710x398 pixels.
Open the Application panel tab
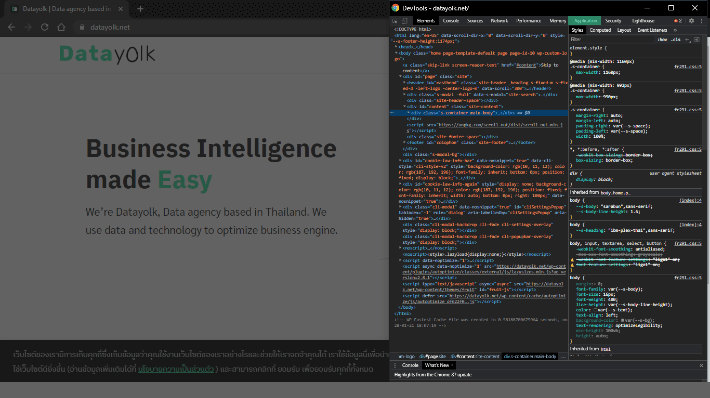(585, 21)
